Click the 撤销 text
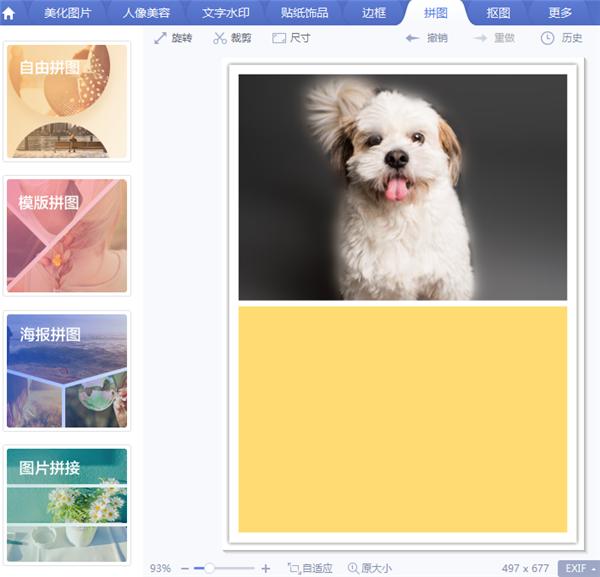Viewport: 600px width, 577px height. (437, 38)
